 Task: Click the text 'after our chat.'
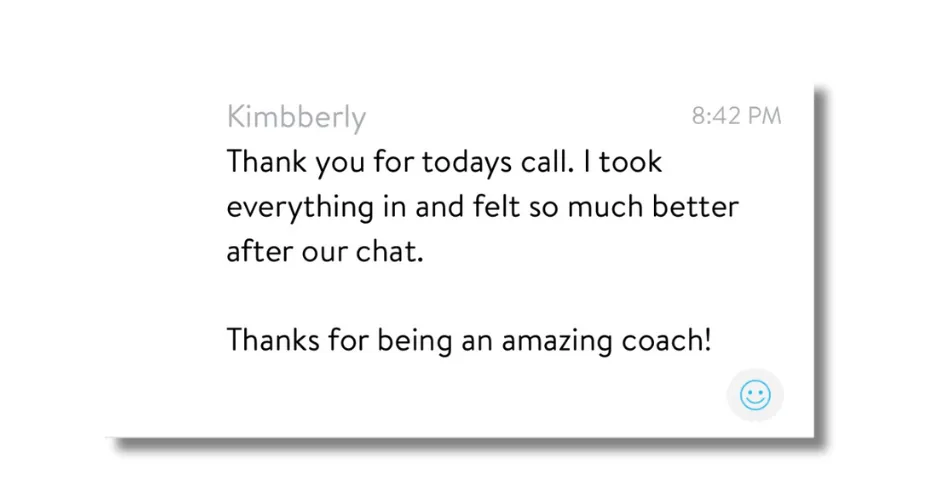(x=325, y=251)
